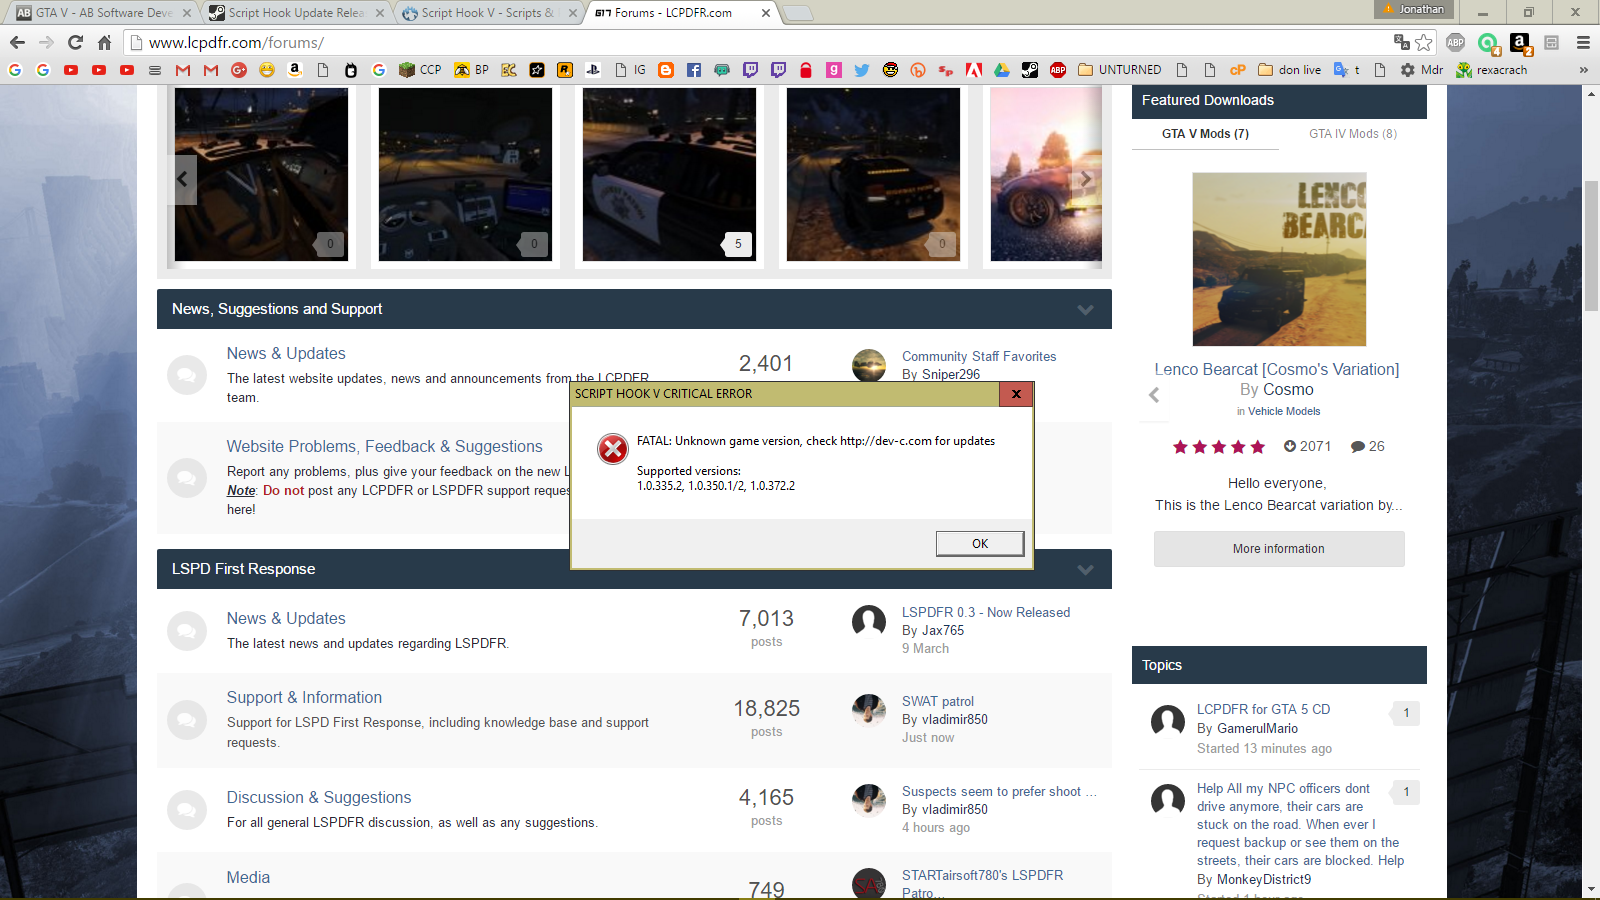Show hidden bookmarks via overflow chevron
This screenshot has height=900, width=1600.
(1583, 70)
